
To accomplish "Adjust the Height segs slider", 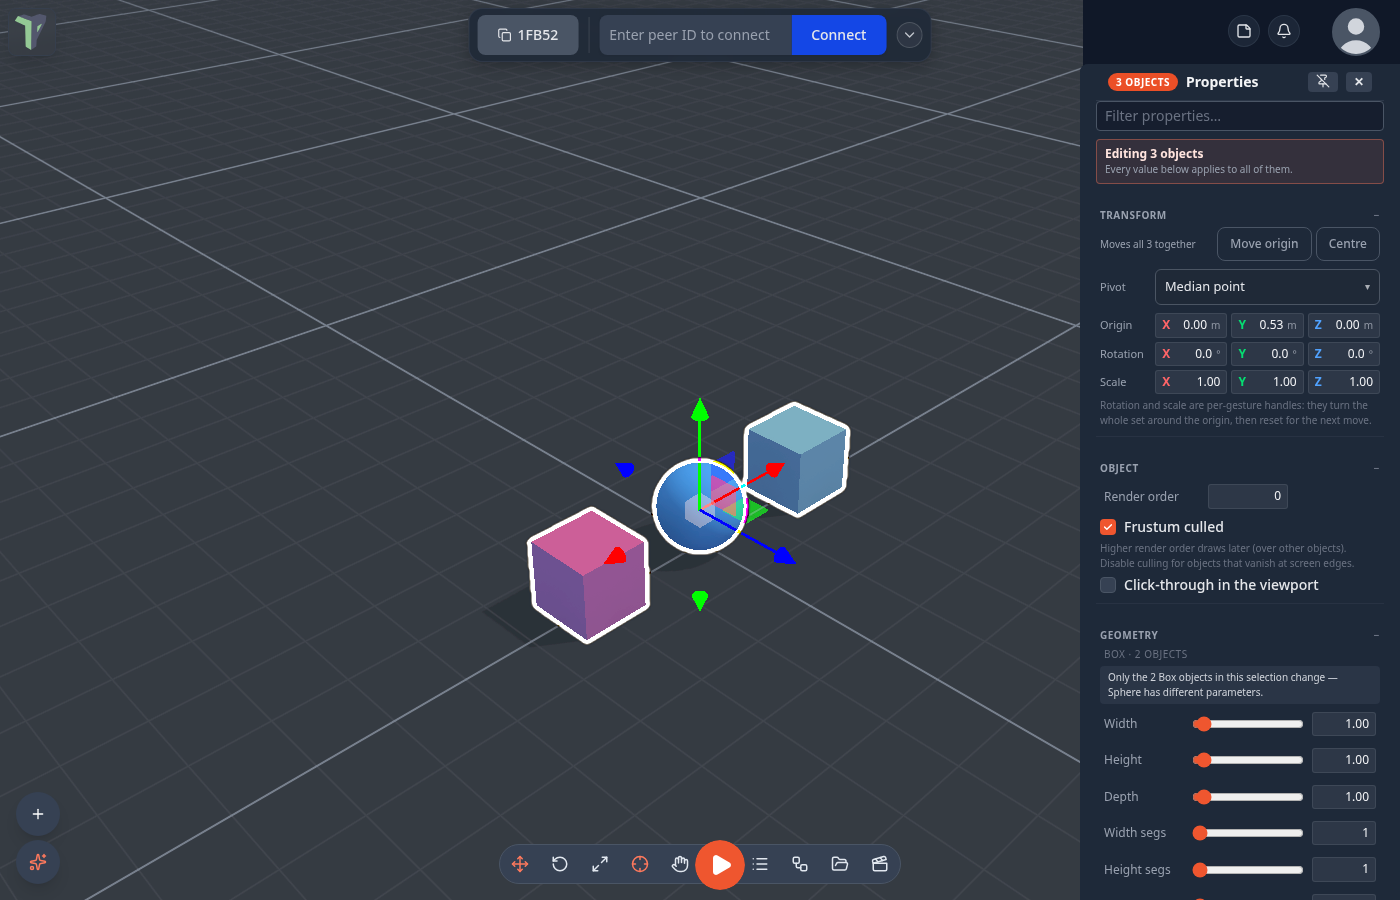I will [x=1248, y=870].
